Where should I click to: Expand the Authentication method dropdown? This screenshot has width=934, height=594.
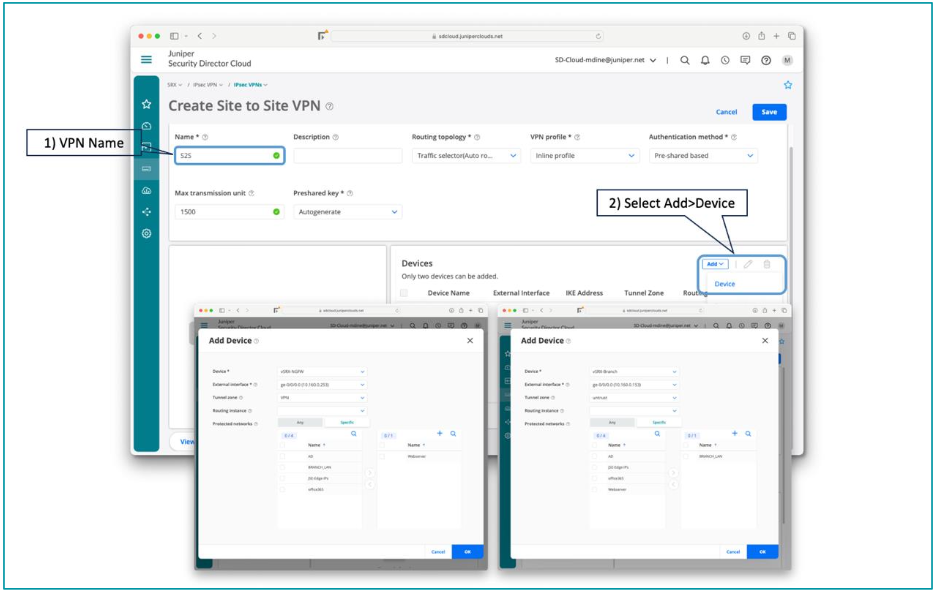(x=703, y=156)
